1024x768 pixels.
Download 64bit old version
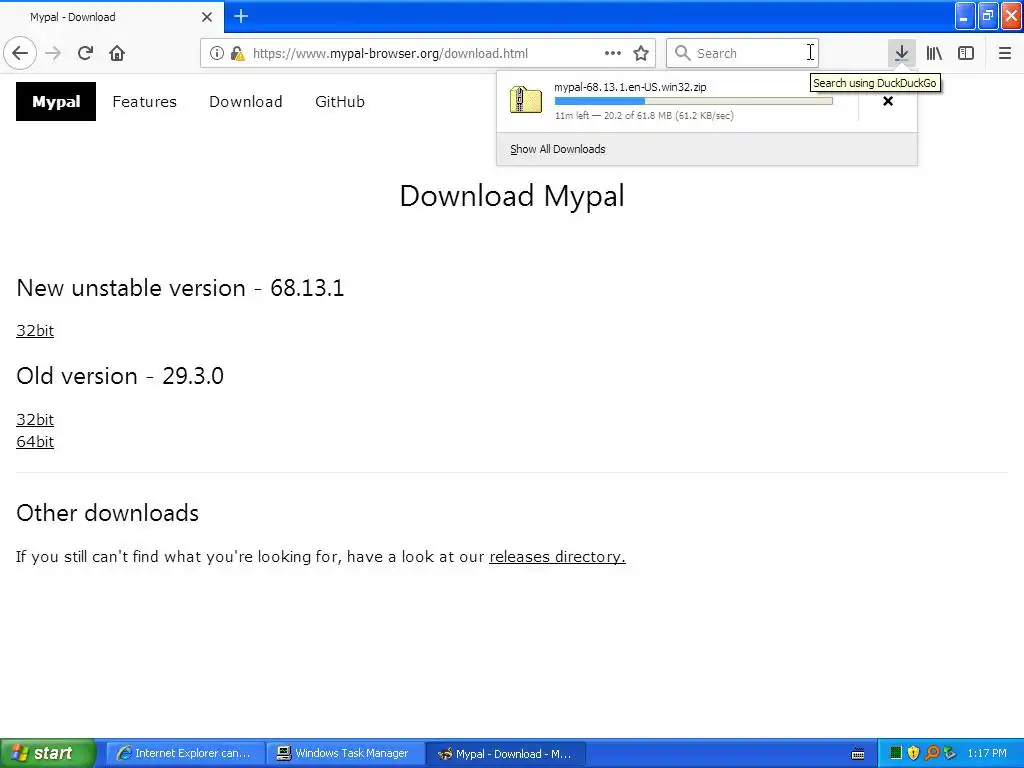(35, 441)
